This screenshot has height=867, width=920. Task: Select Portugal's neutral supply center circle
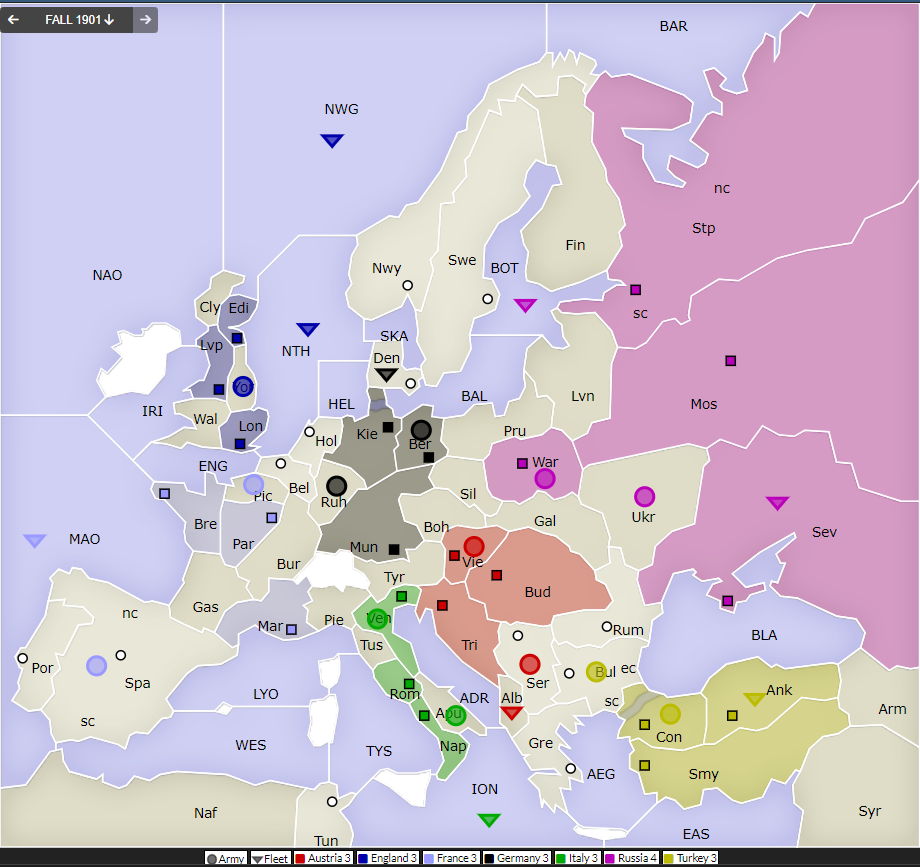[22, 658]
